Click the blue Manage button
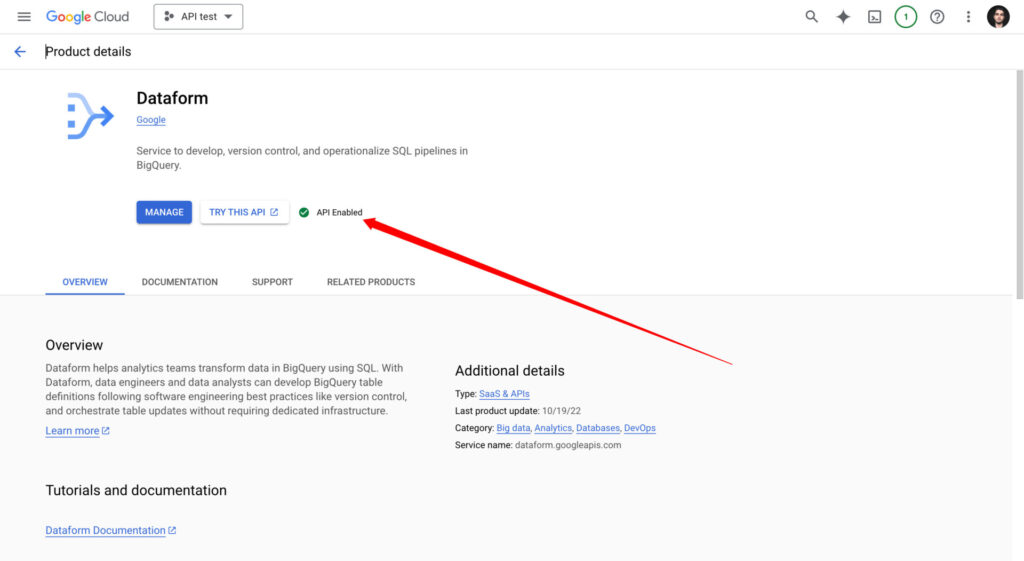This screenshot has width=1024, height=561. click(164, 212)
